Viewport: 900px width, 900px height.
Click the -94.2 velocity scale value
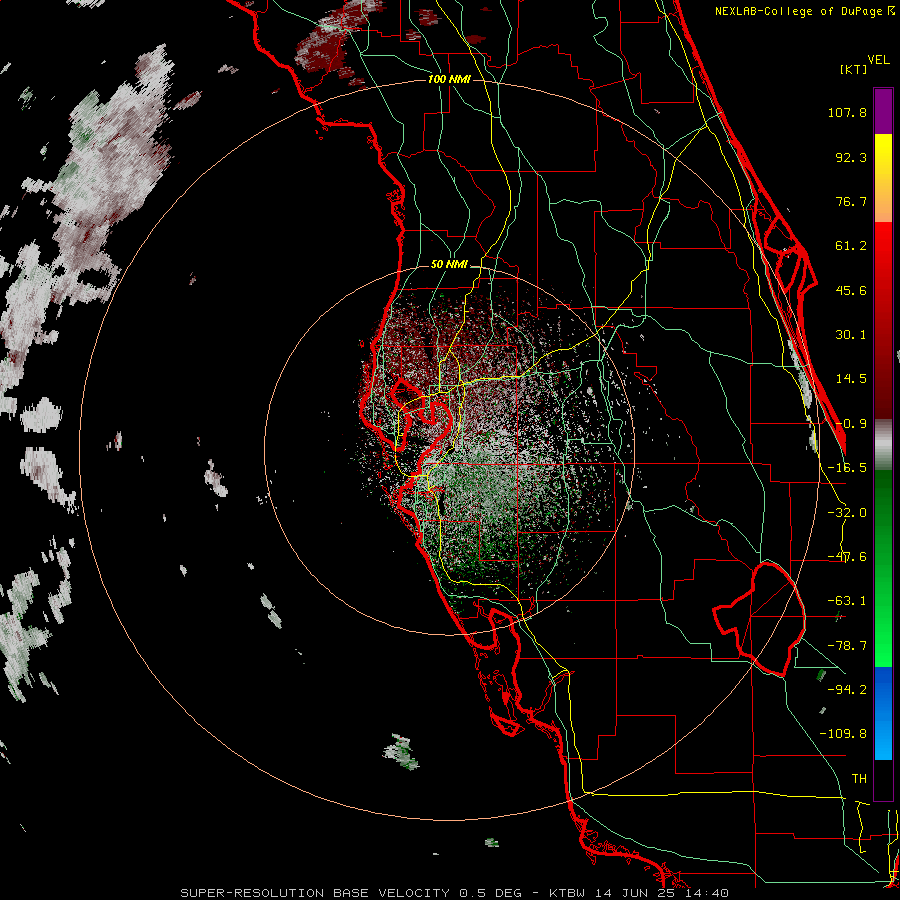pyautogui.click(x=847, y=689)
